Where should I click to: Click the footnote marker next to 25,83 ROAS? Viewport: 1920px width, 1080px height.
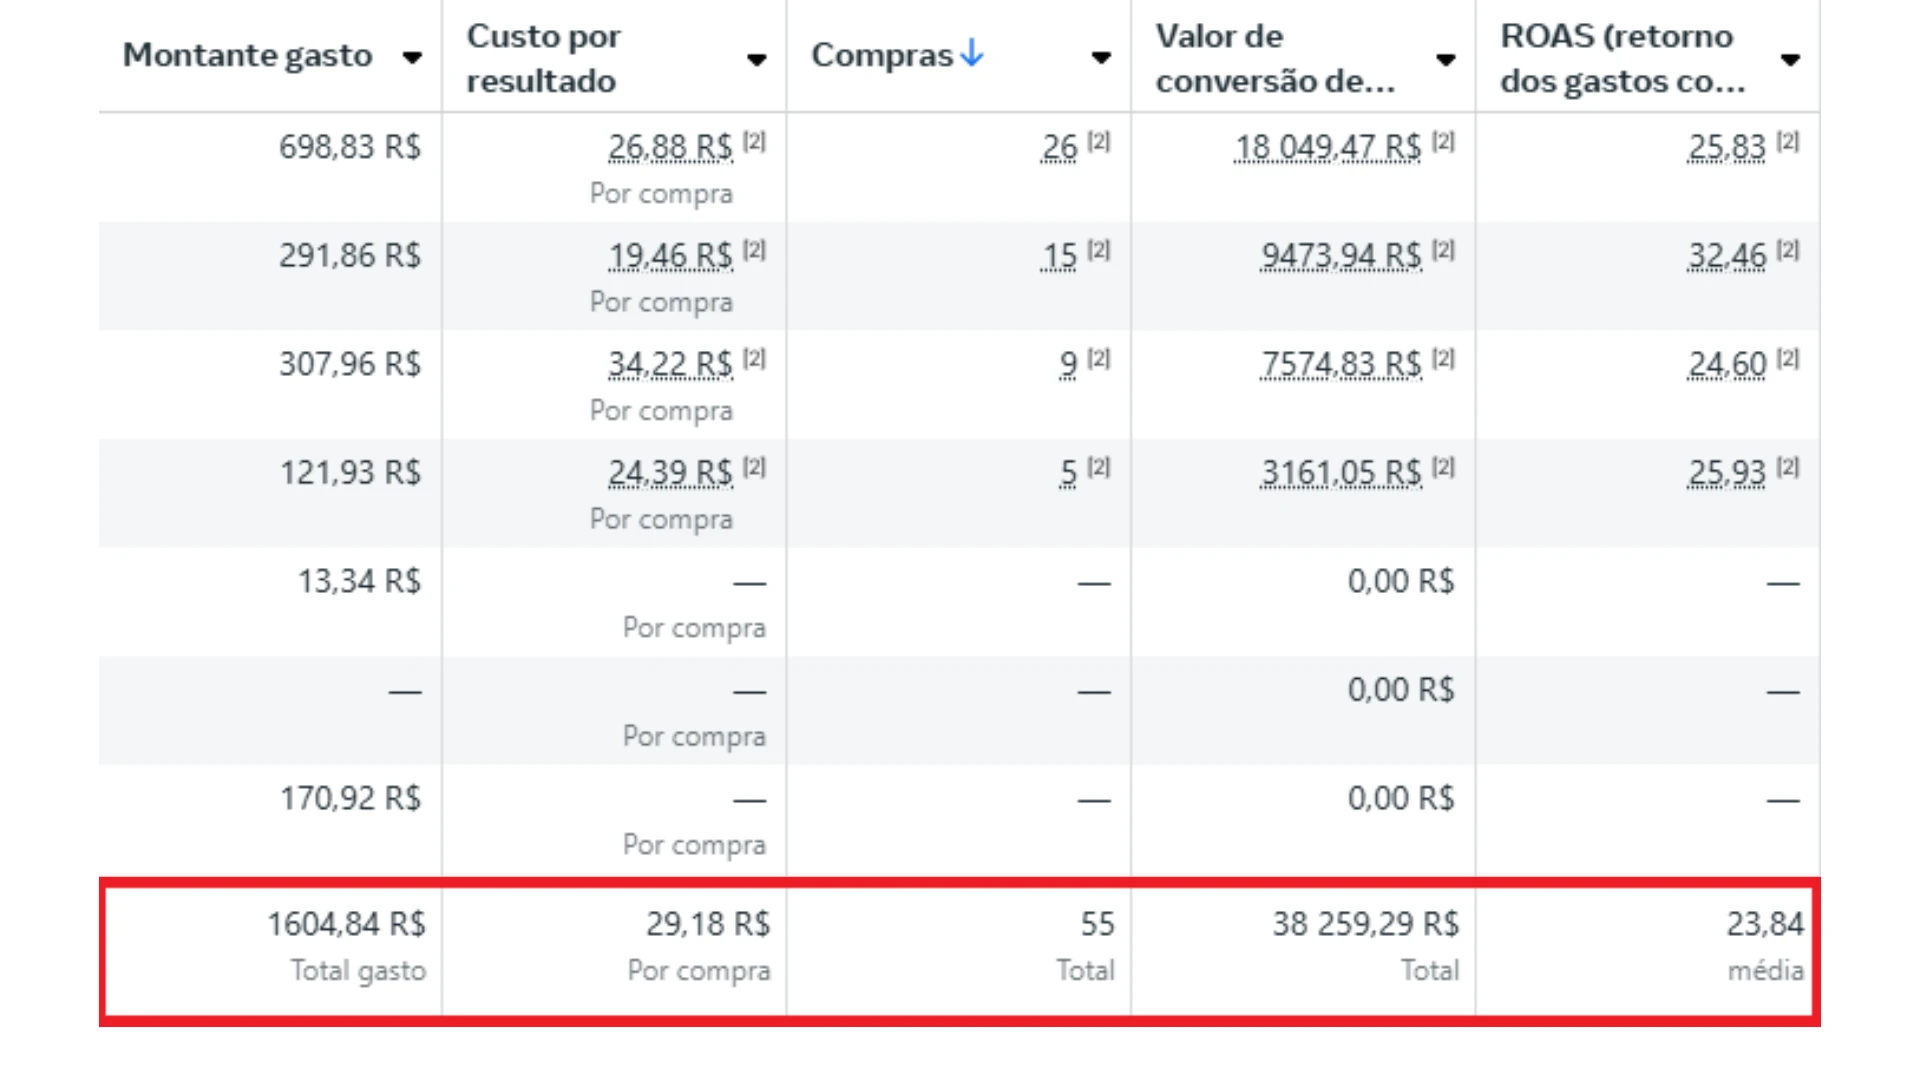[1793, 142]
